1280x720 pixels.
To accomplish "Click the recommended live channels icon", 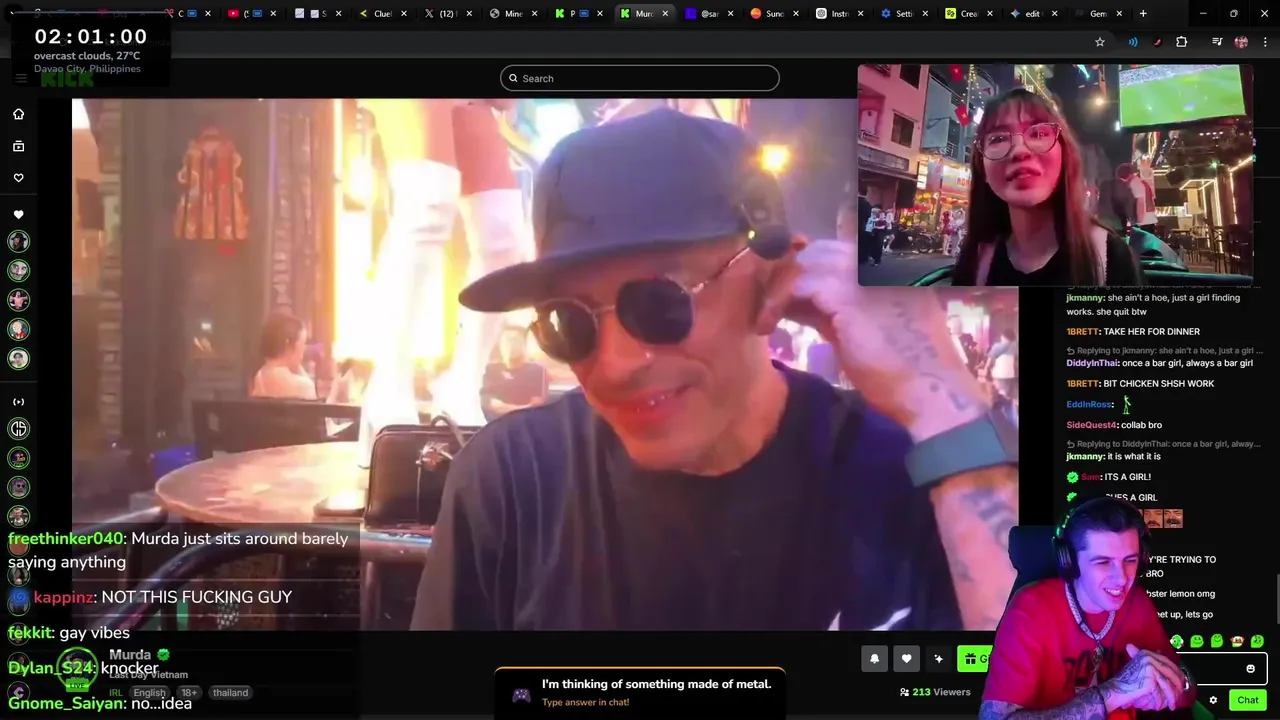I will pyautogui.click(x=18, y=402).
